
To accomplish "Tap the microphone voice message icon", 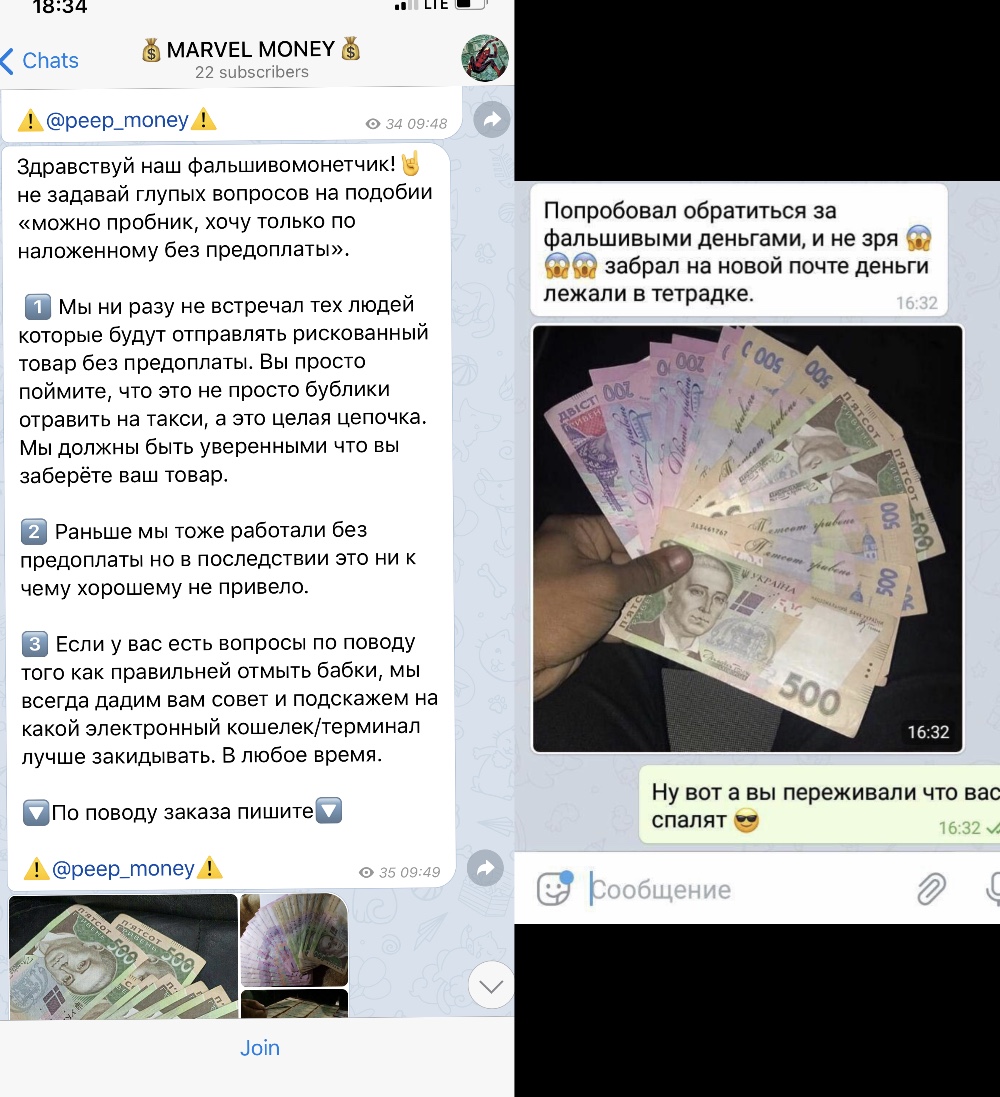I will (993, 889).
